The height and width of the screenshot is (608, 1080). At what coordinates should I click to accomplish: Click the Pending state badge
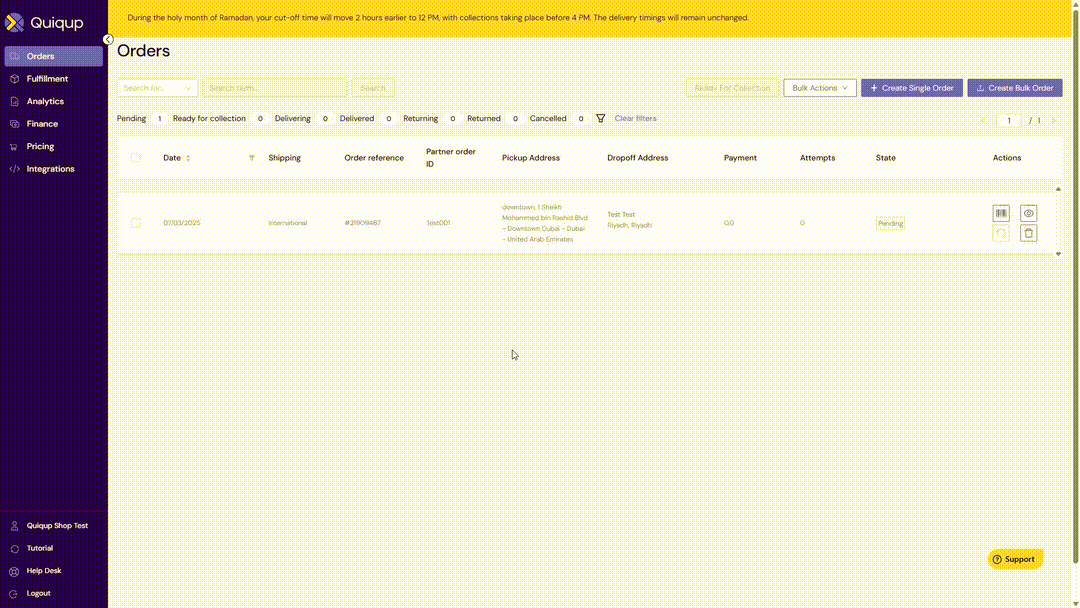pyautogui.click(x=890, y=223)
